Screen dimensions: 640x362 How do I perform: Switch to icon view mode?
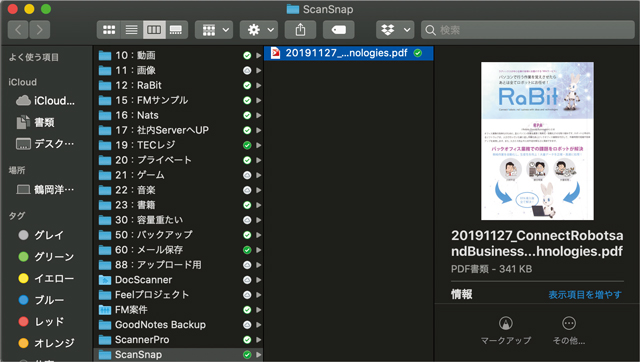(109, 30)
